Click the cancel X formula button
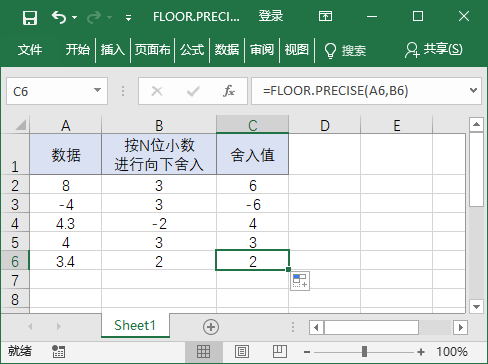488x364 pixels. coord(157,91)
